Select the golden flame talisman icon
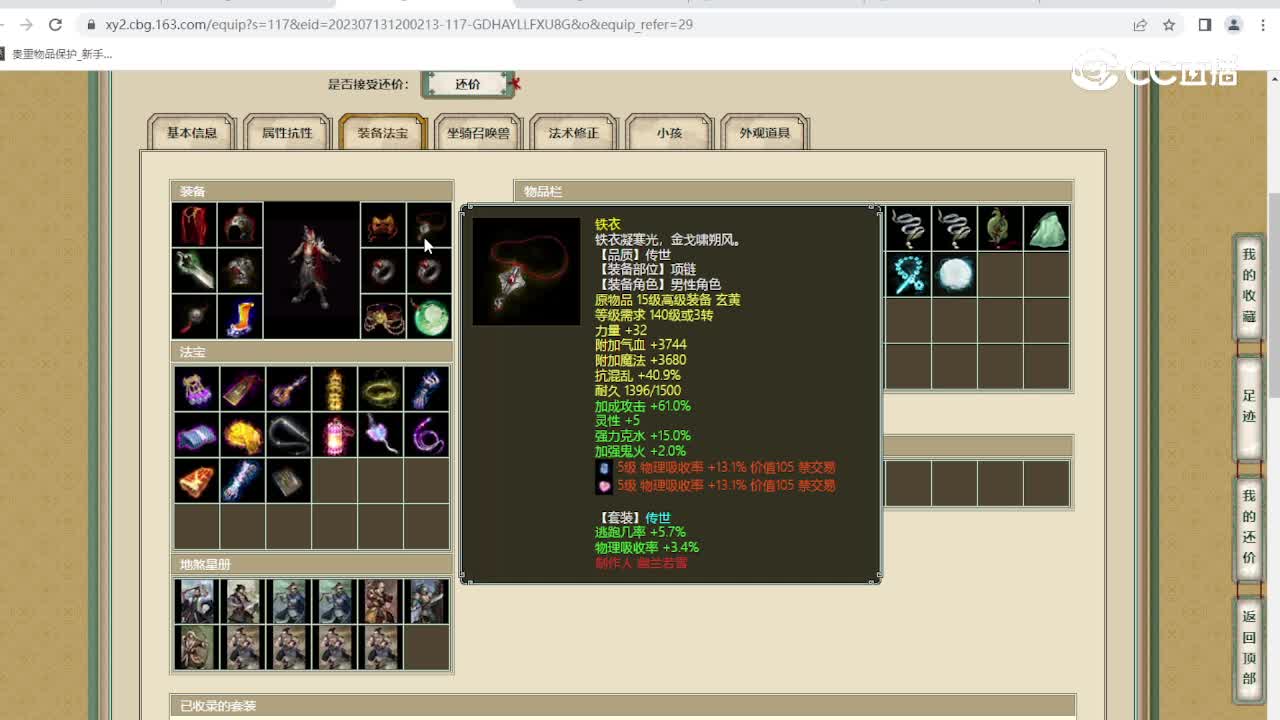 [243, 435]
